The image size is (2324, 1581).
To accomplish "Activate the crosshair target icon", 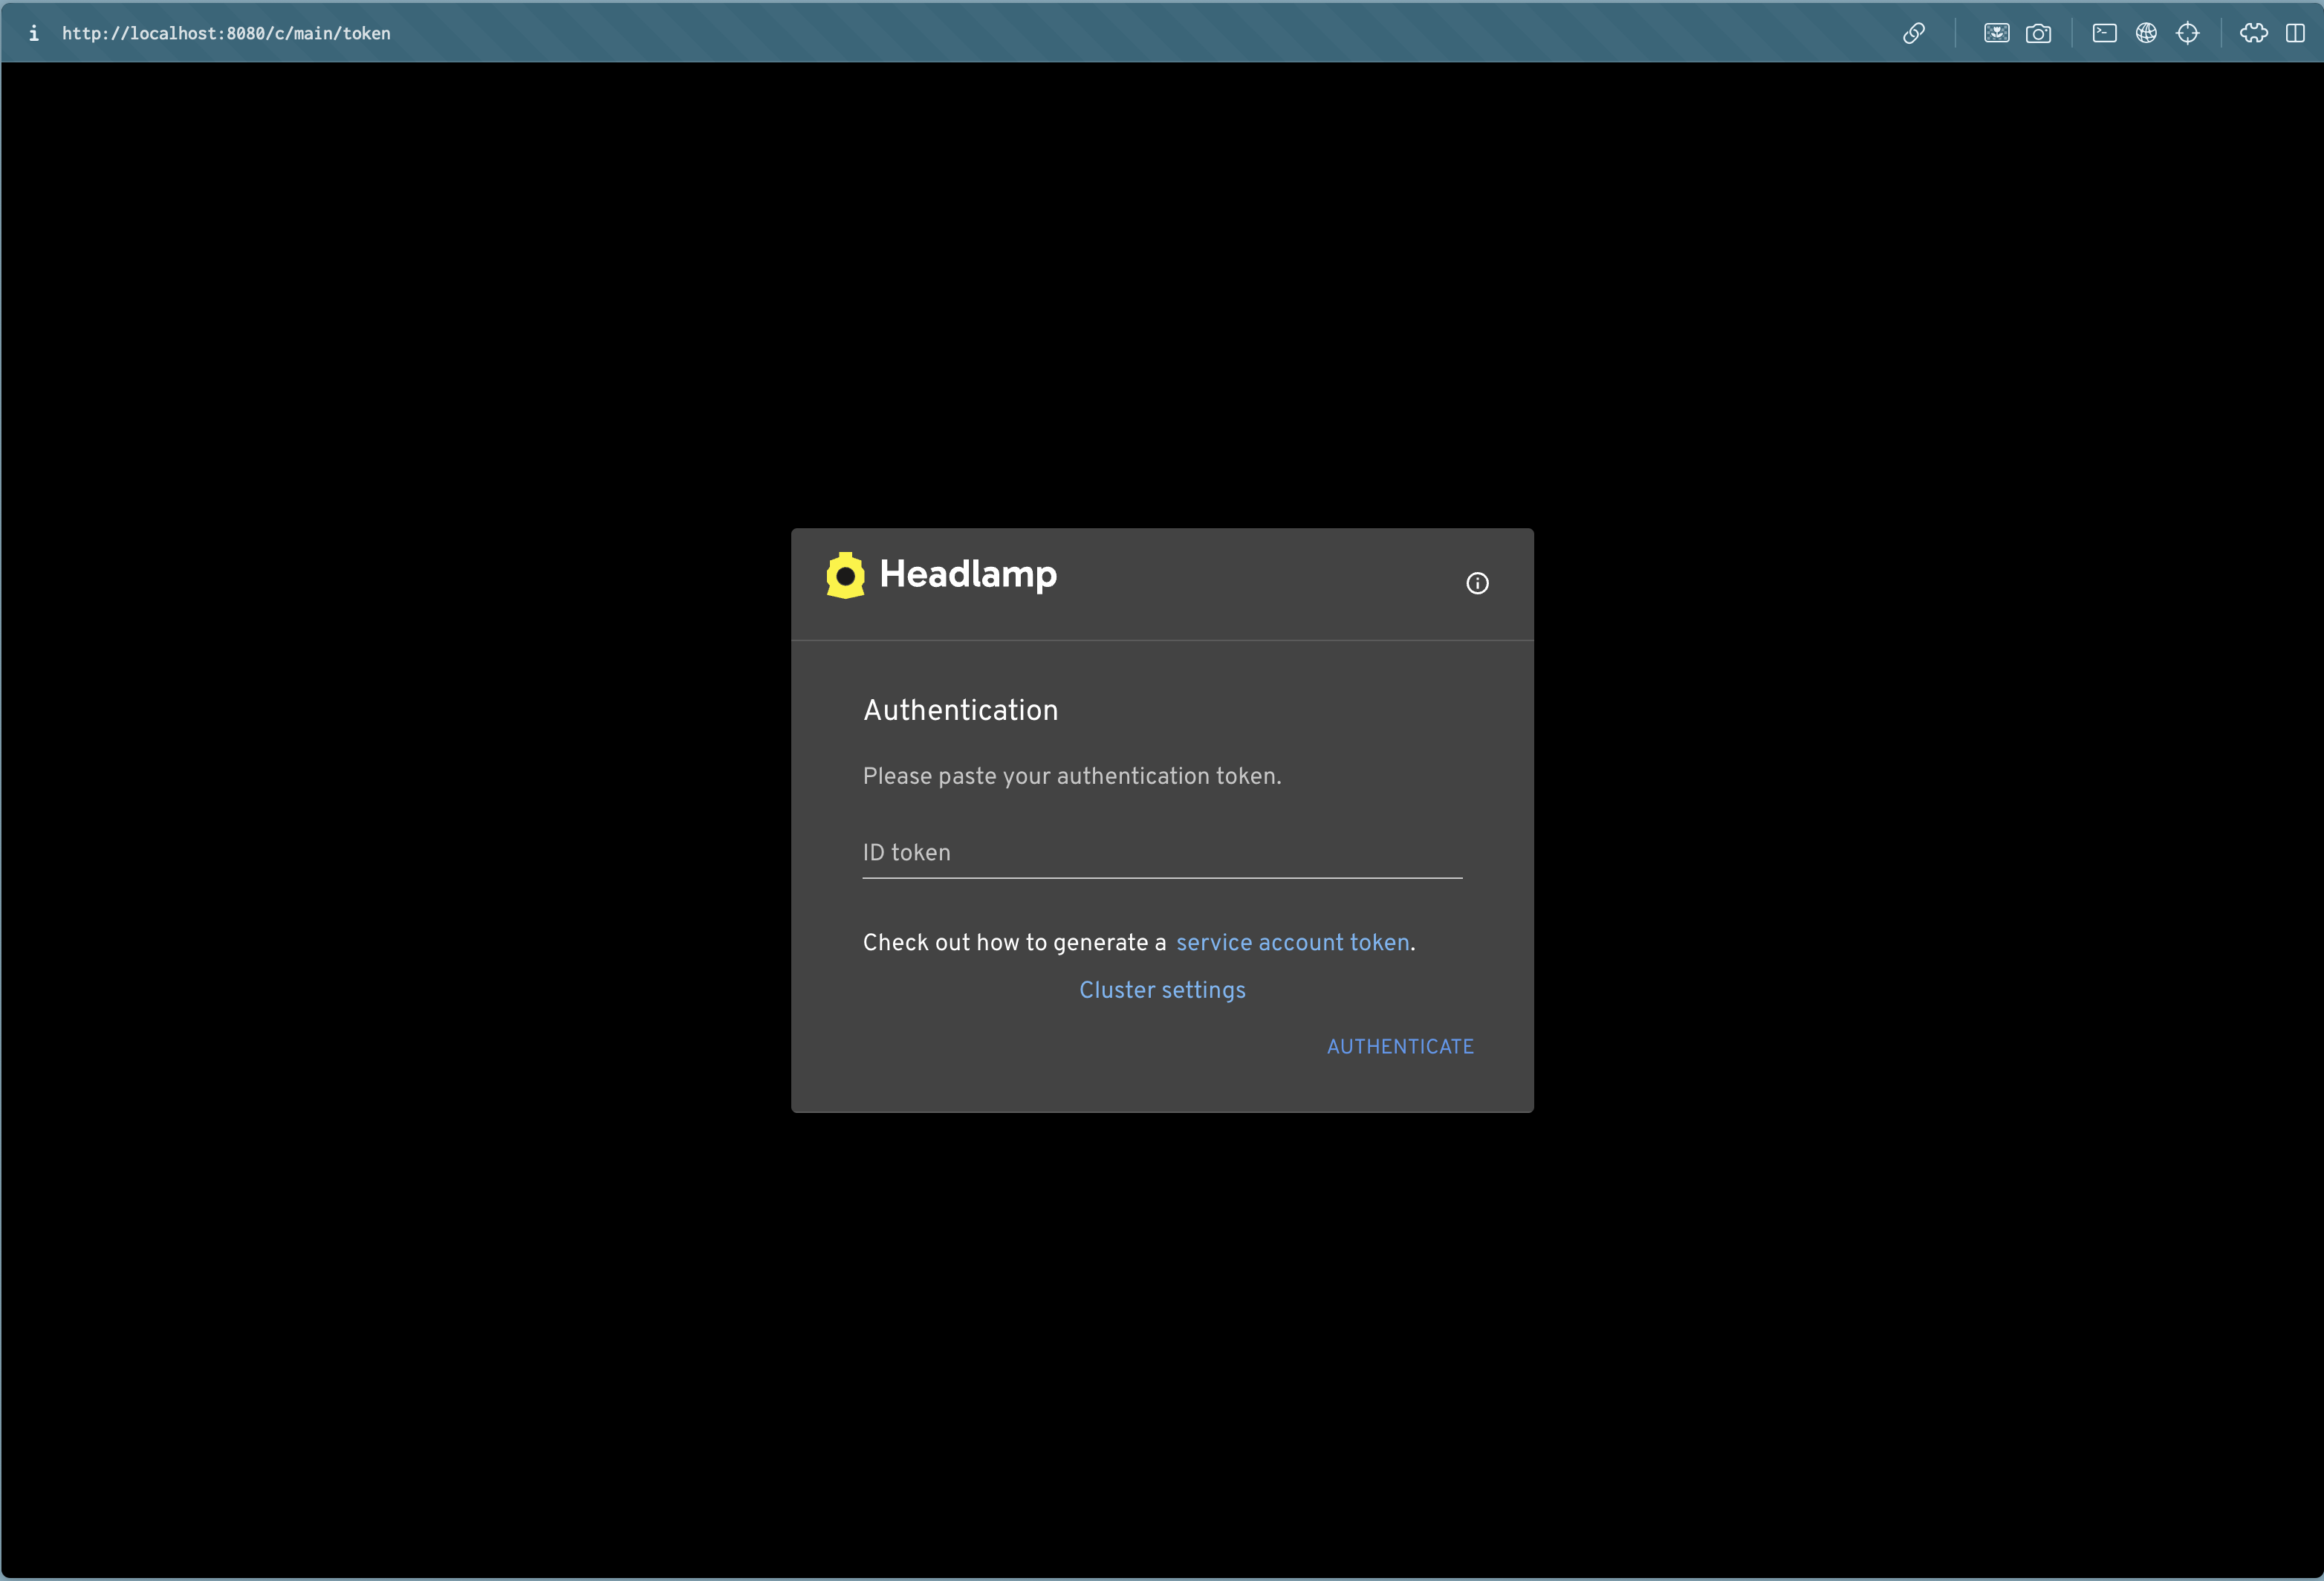I will pyautogui.click(x=2188, y=33).
